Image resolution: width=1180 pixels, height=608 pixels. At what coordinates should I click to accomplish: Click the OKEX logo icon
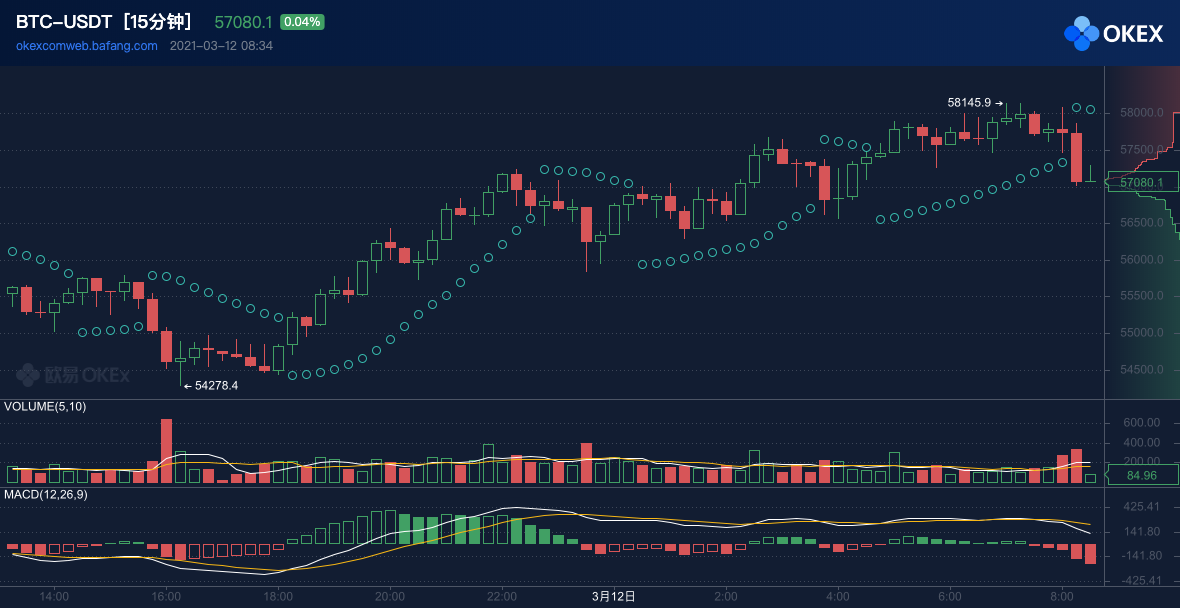(x=1081, y=33)
